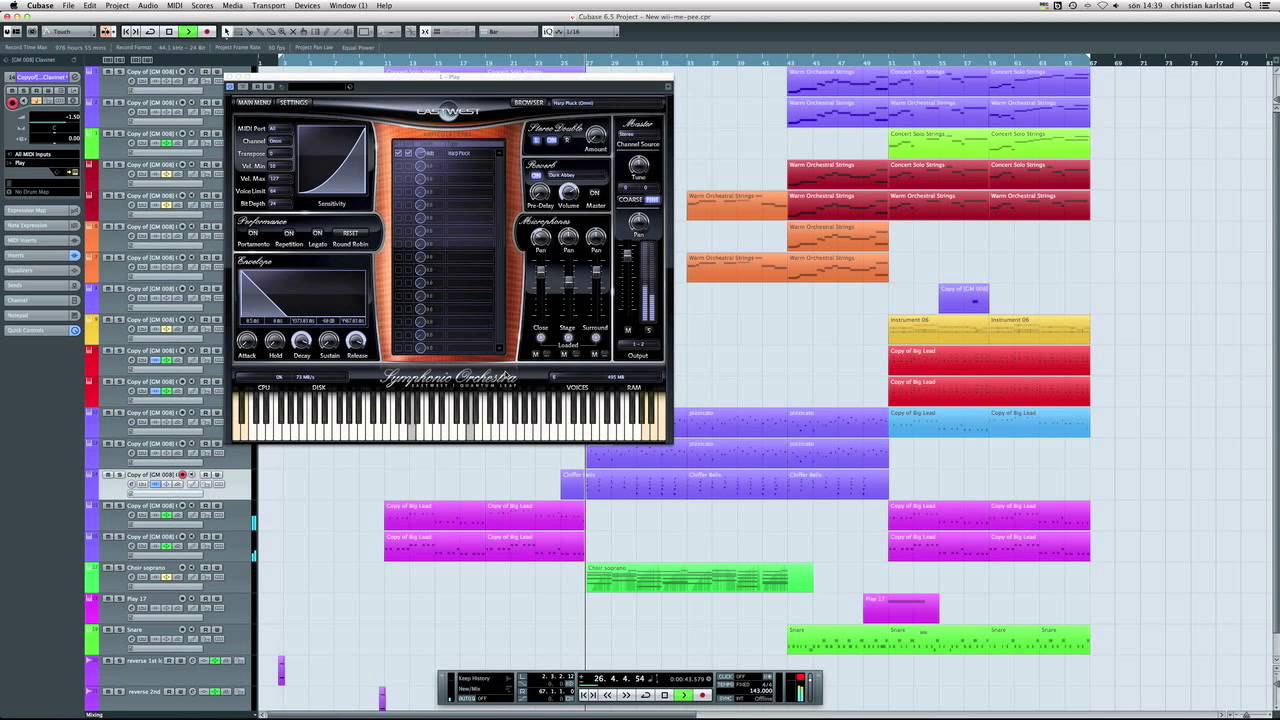Select the arrow Object Selection tool
Screen dimensions: 1280x720
click(x=227, y=32)
